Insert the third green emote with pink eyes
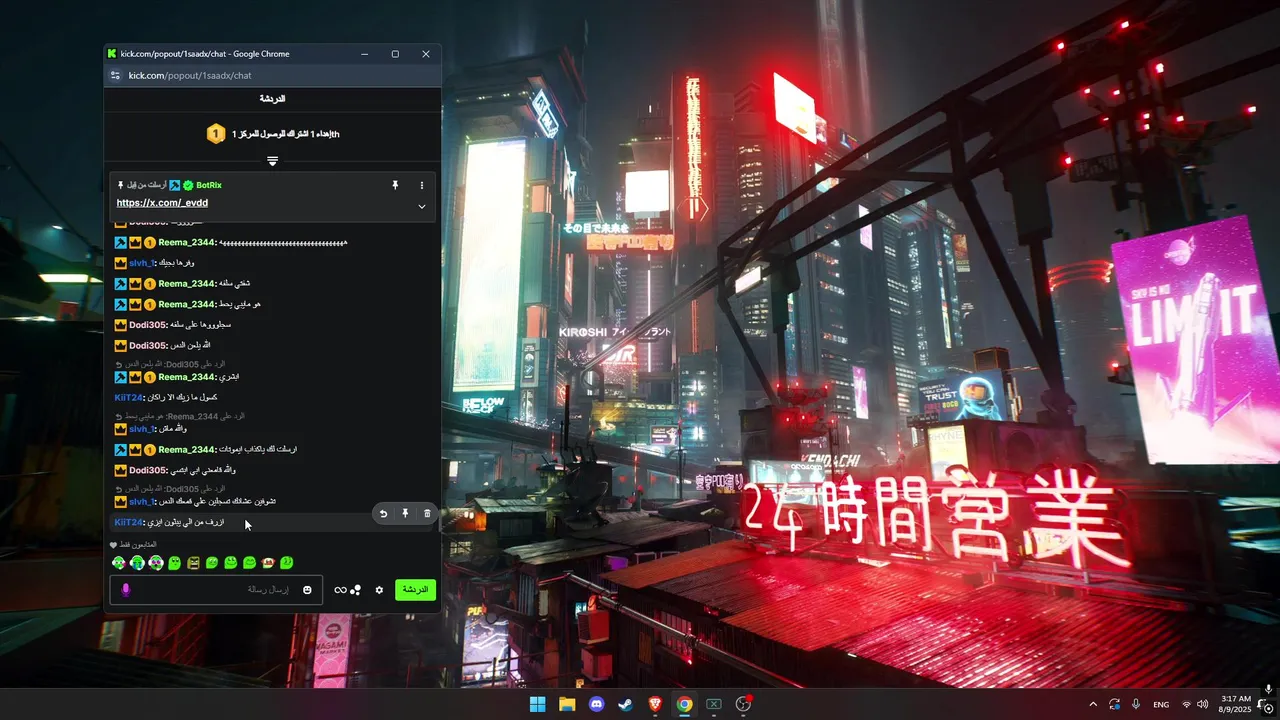 tap(156, 563)
